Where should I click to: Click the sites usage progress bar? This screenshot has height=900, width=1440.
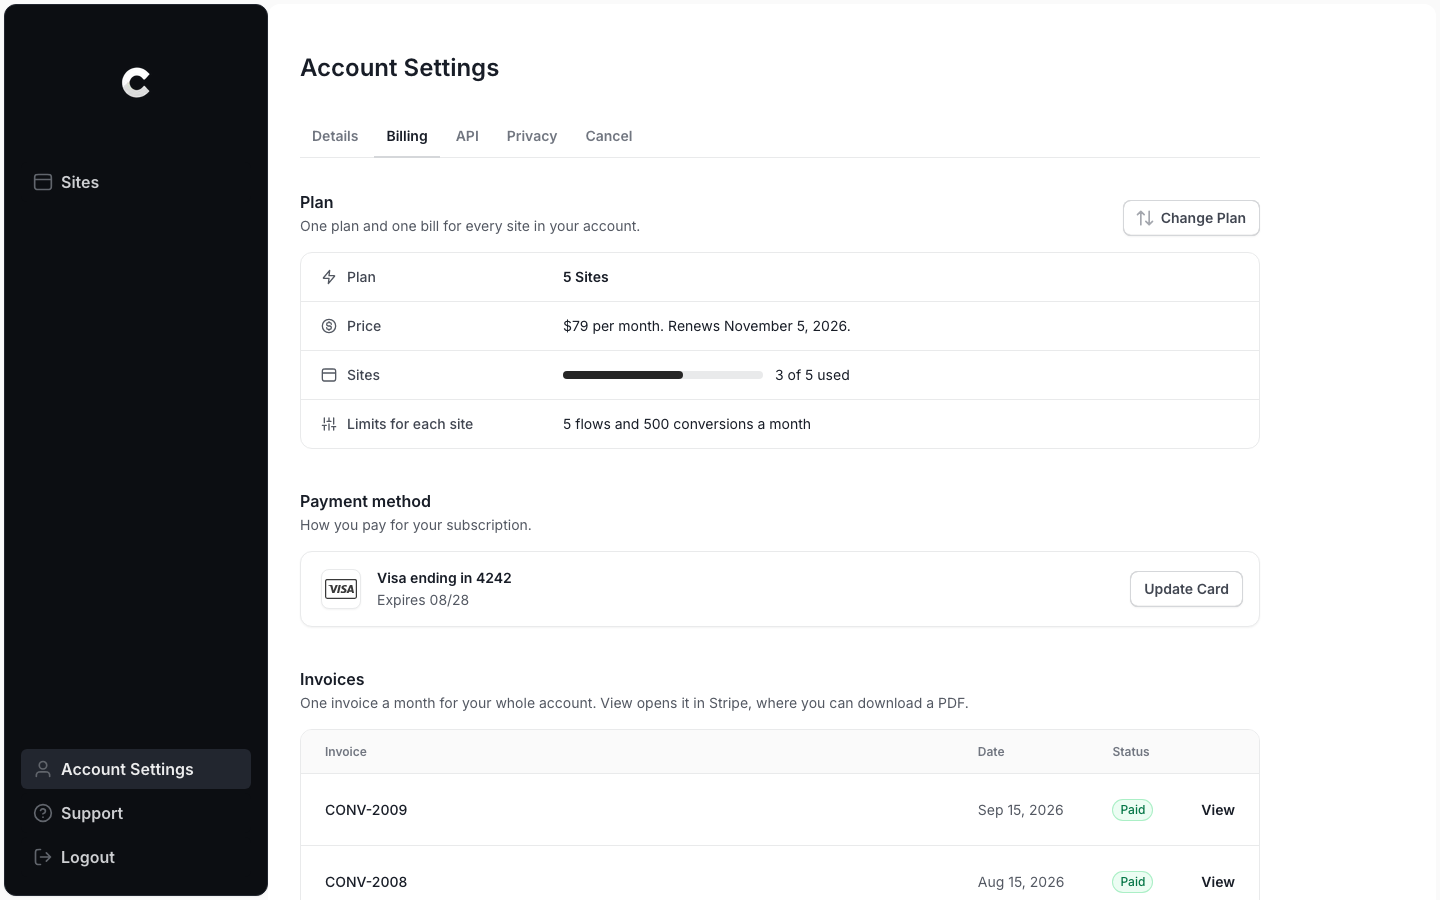click(663, 375)
